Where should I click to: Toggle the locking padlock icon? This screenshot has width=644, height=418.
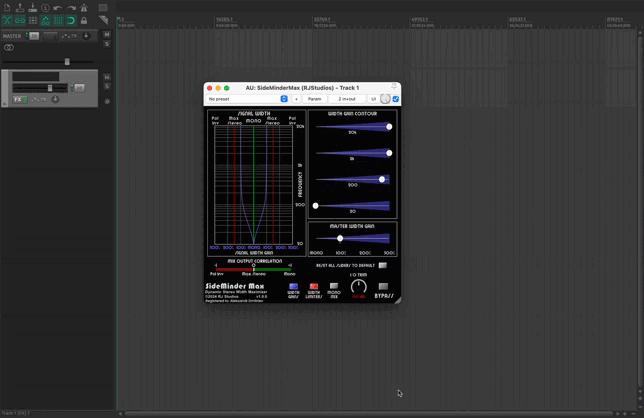coord(84,21)
